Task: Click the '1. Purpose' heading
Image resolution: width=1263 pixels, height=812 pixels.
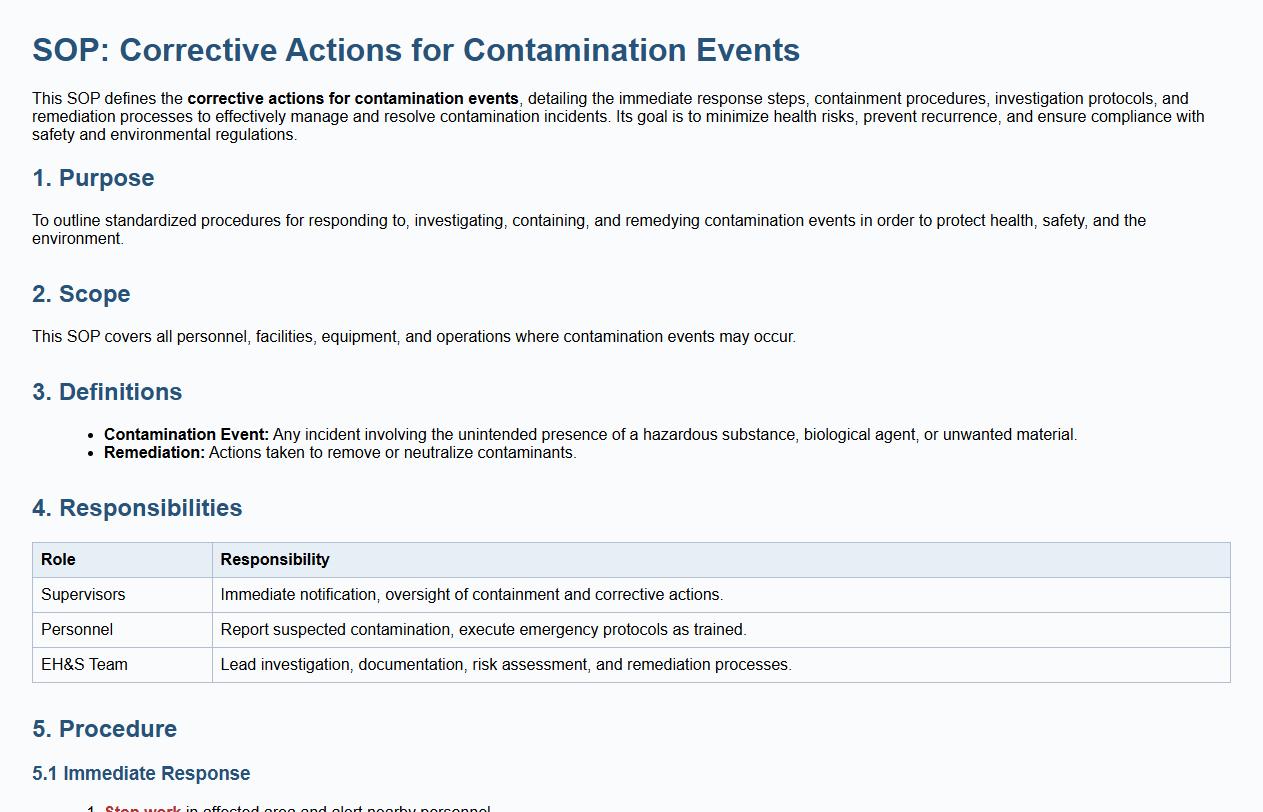Action: (93, 178)
